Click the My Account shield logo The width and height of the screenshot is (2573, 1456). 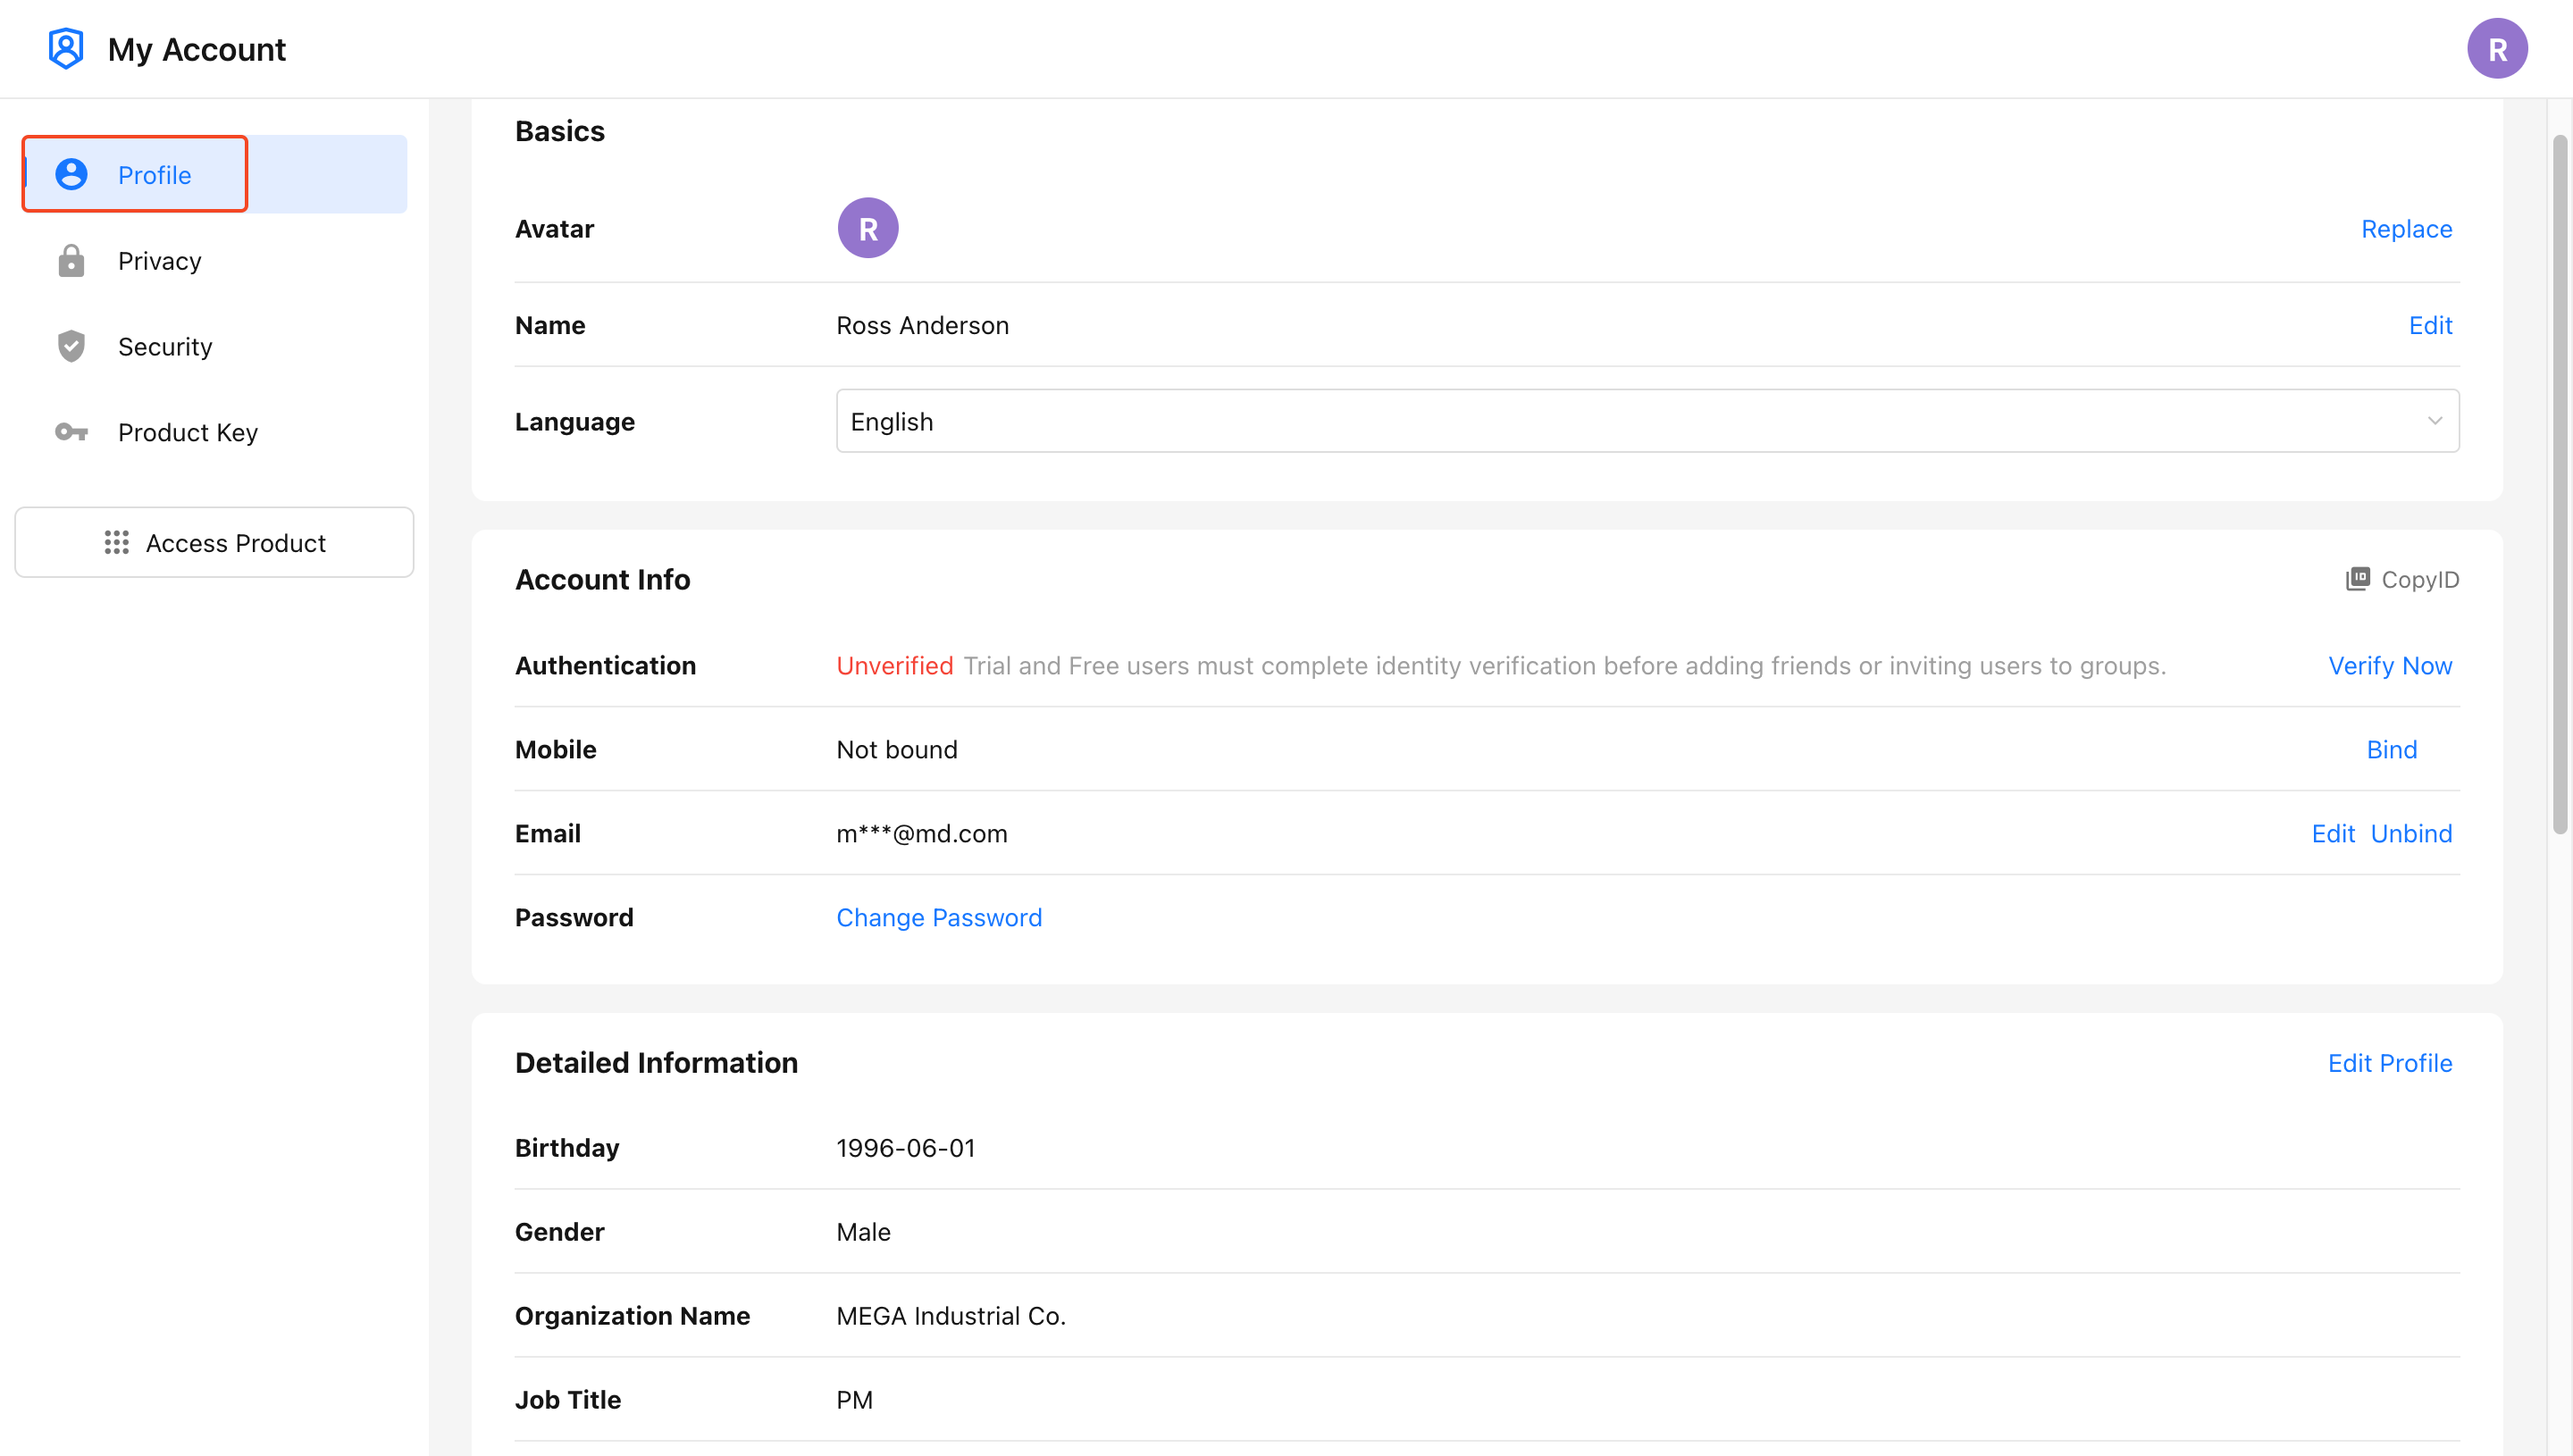coord(66,49)
